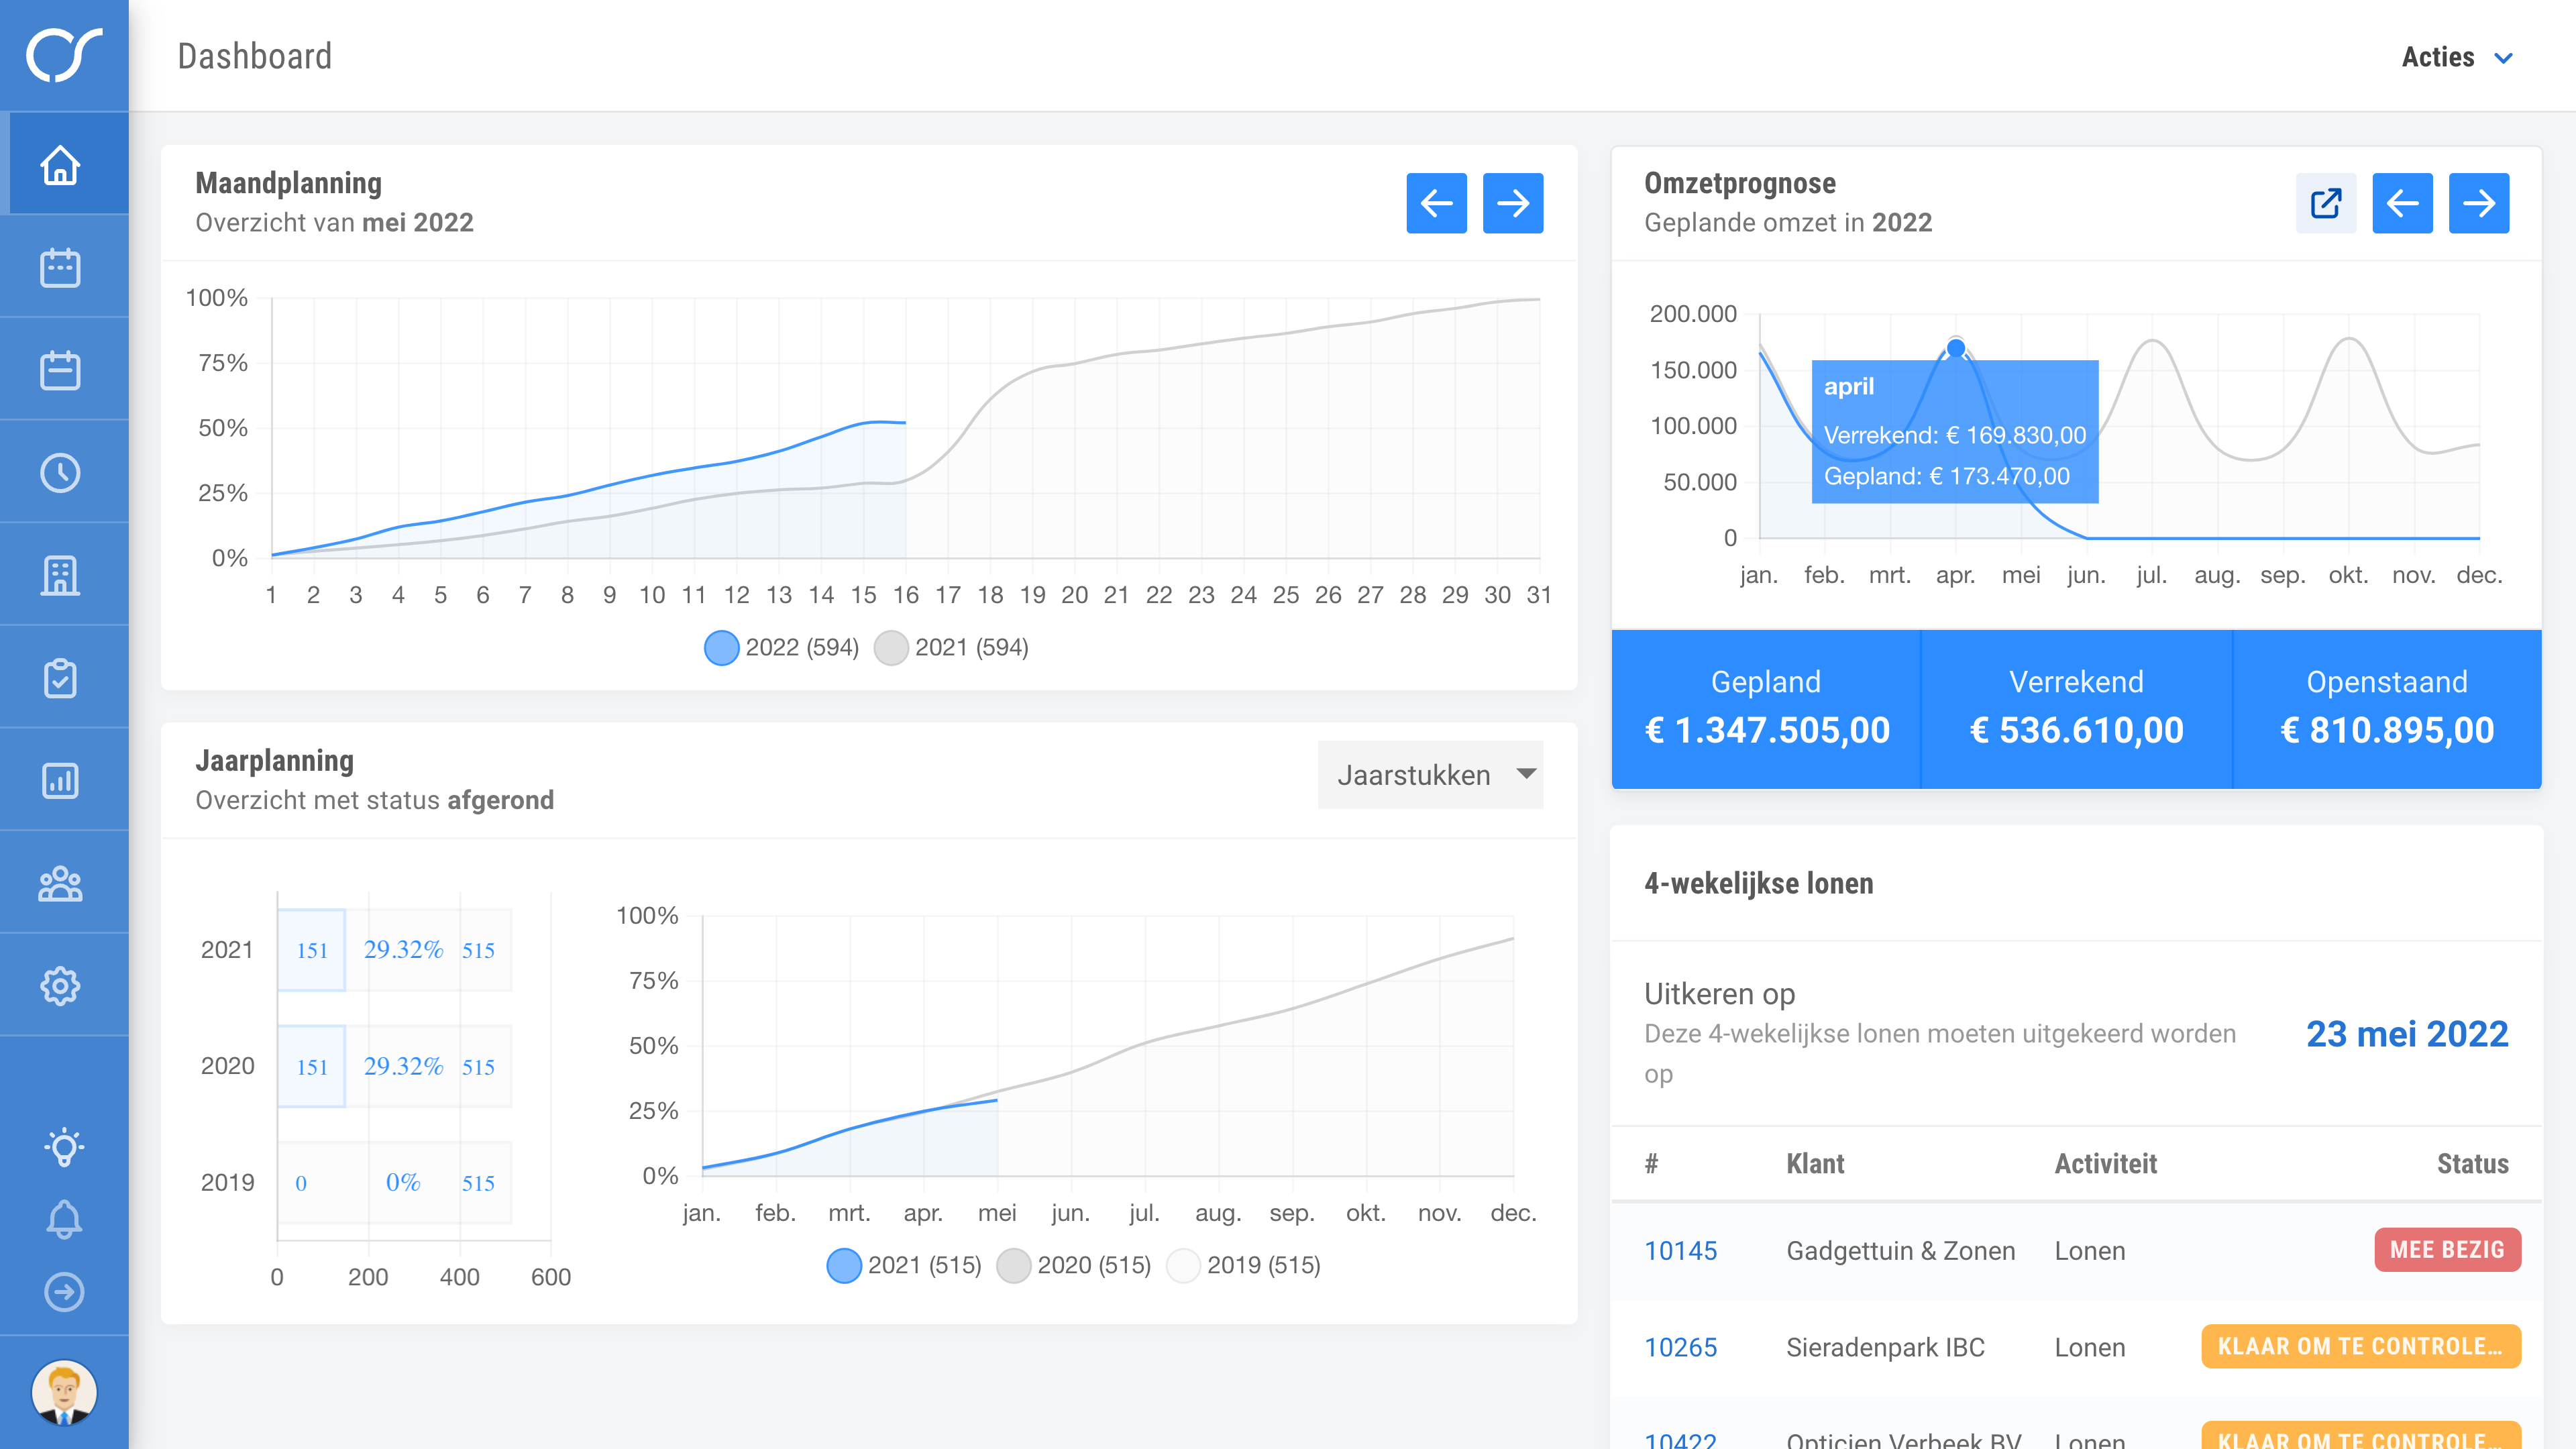Open loon record 10145 link

click(x=1680, y=1251)
